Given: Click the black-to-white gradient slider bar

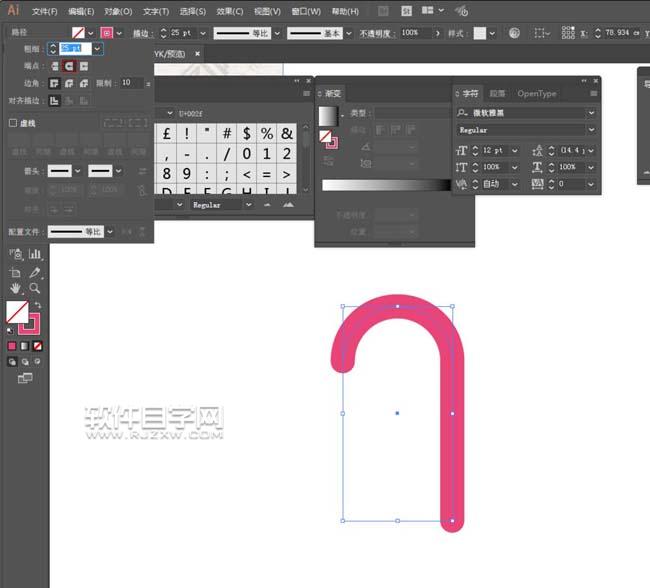Looking at the screenshot, I should pyautogui.click(x=384, y=185).
